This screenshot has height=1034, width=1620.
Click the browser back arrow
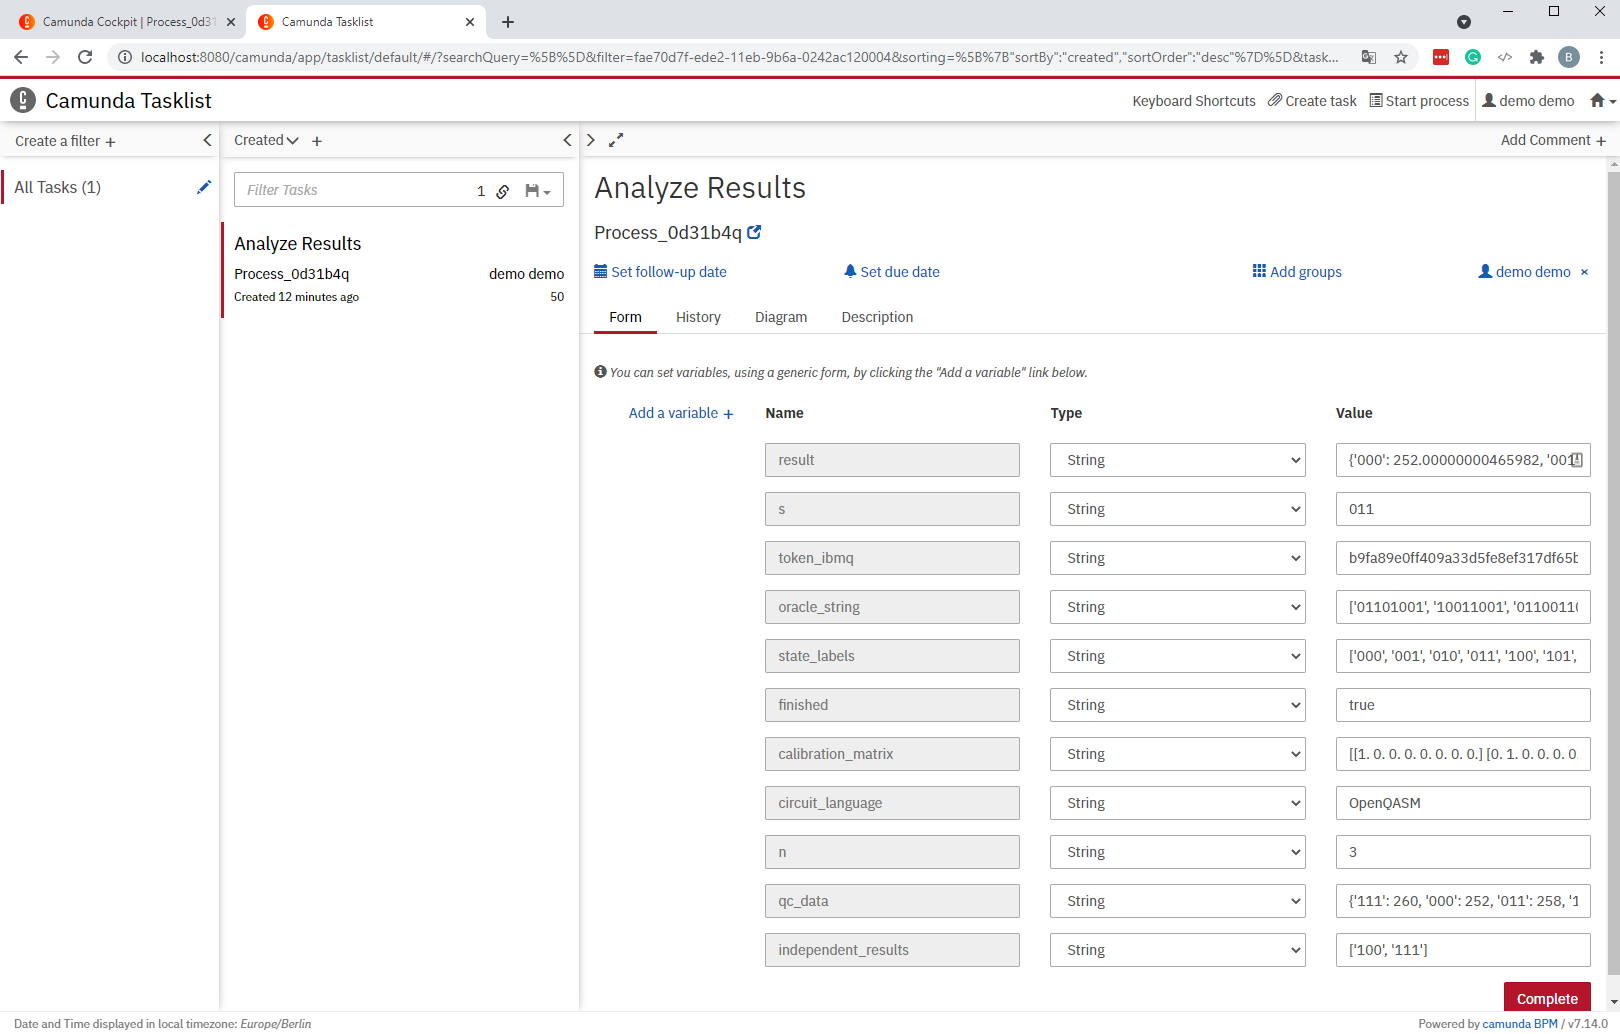click(x=21, y=57)
